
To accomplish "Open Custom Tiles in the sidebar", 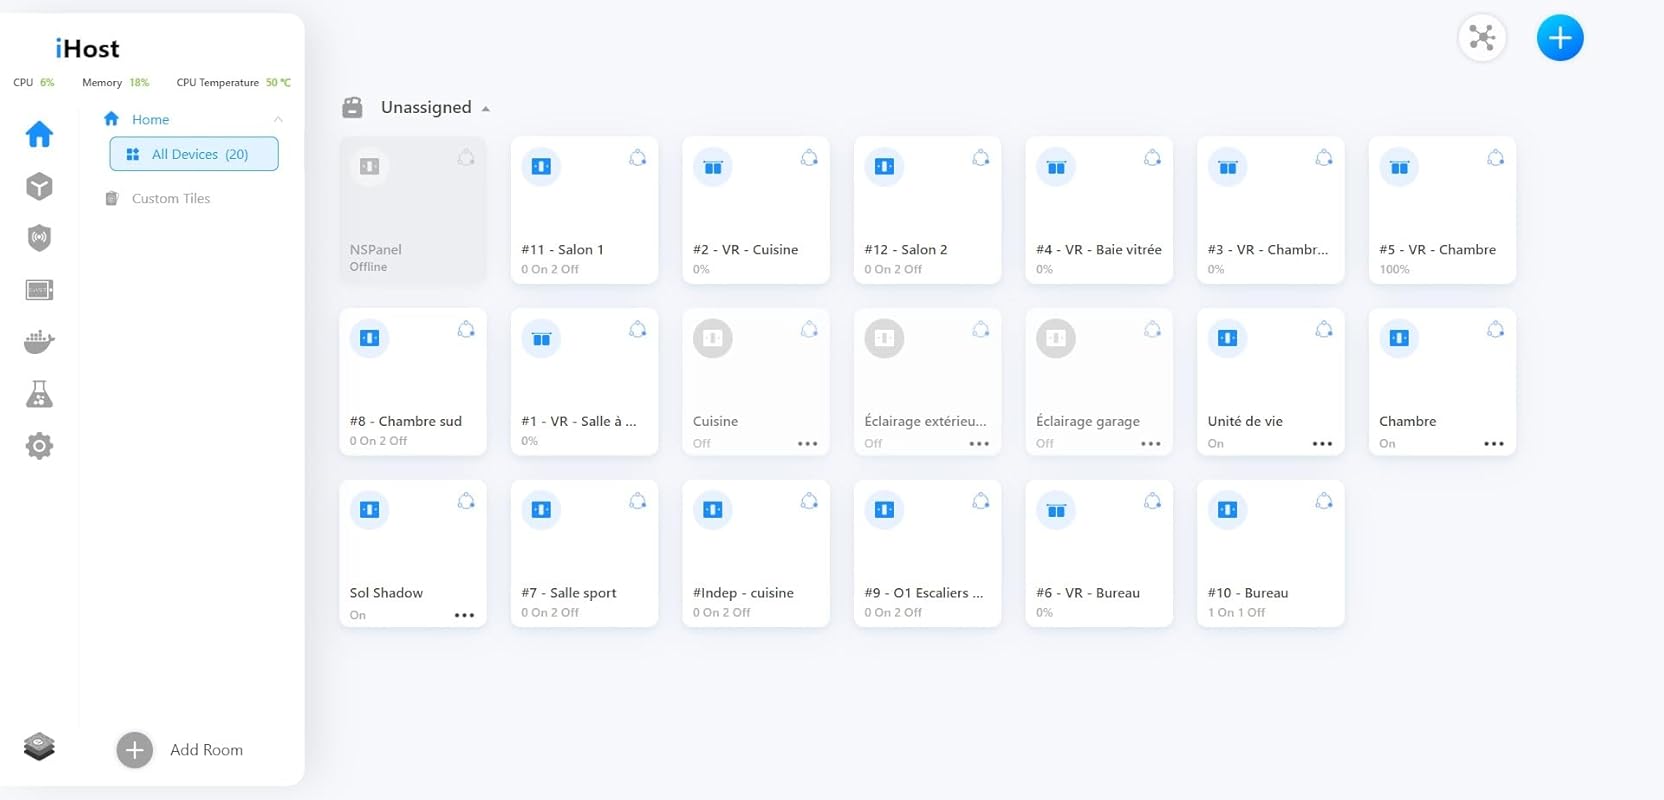I will 171,198.
